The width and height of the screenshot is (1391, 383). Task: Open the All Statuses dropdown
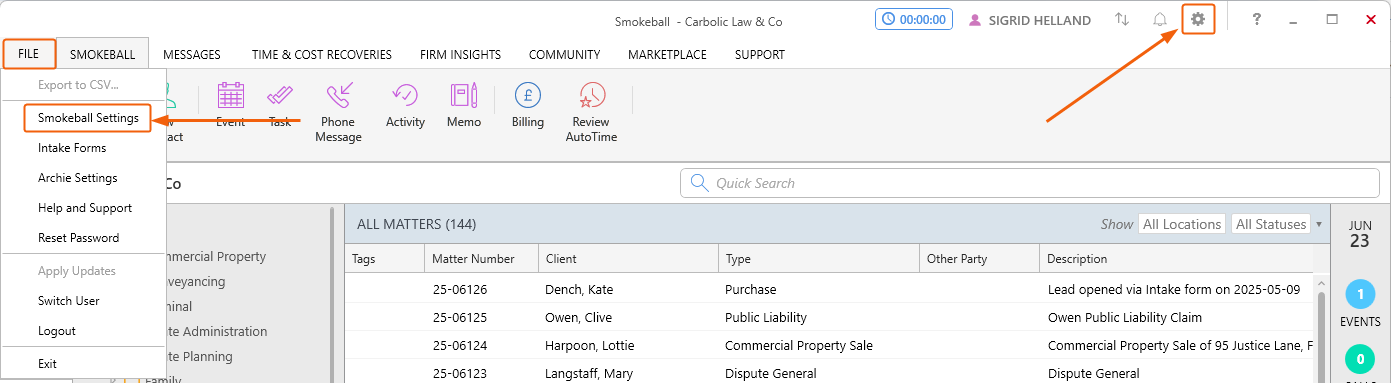[x=1271, y=224]
